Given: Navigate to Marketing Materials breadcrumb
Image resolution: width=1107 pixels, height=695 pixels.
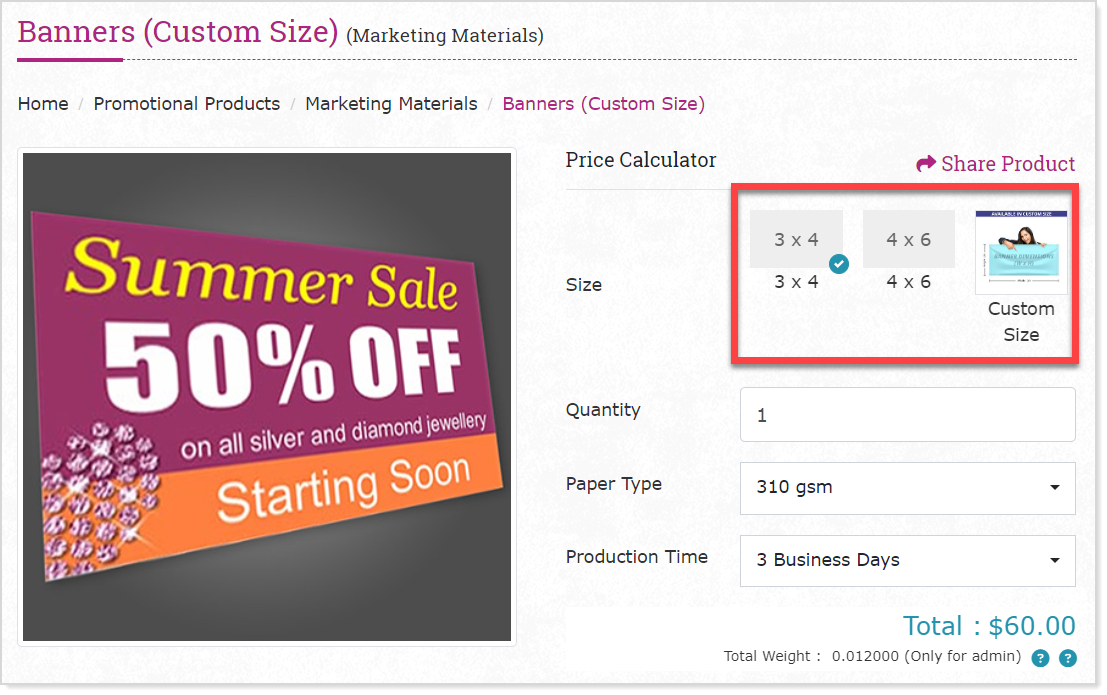Looking at the screenshot, I should 391,104.
